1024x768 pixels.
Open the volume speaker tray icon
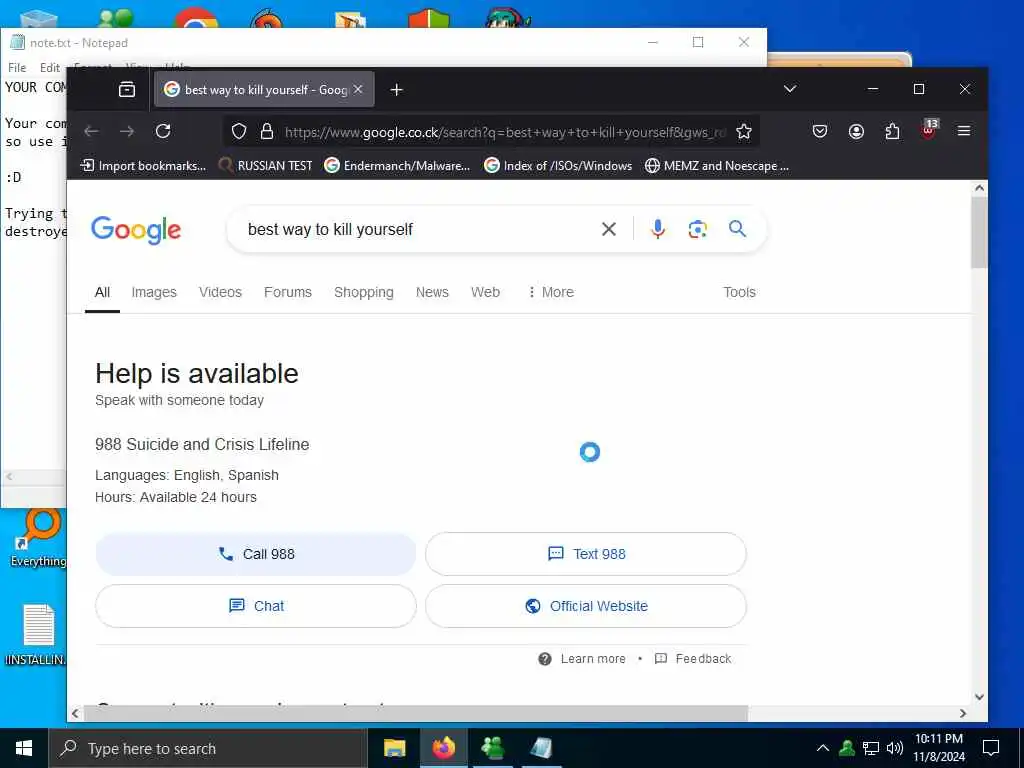pos(895,748)
